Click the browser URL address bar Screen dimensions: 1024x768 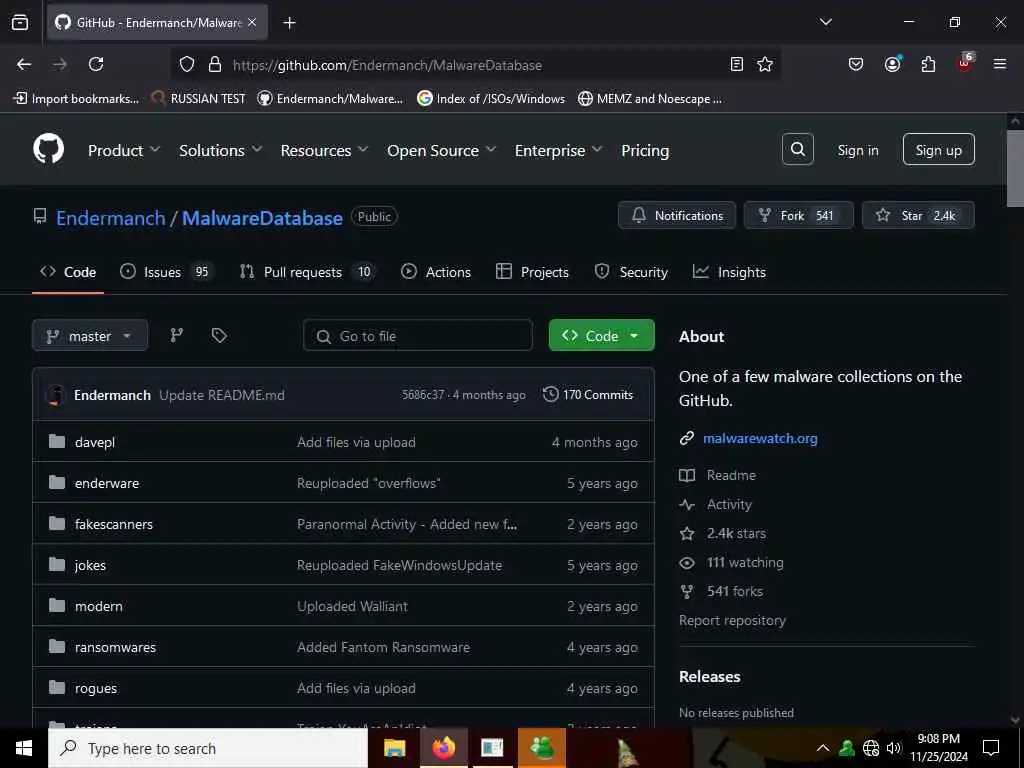point(477,65)
